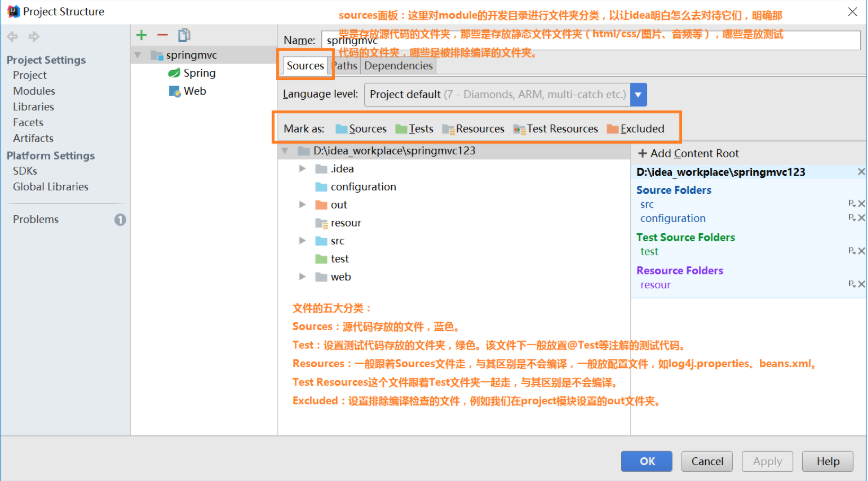
Task: Open Project settings section
Action: (30, 75)
